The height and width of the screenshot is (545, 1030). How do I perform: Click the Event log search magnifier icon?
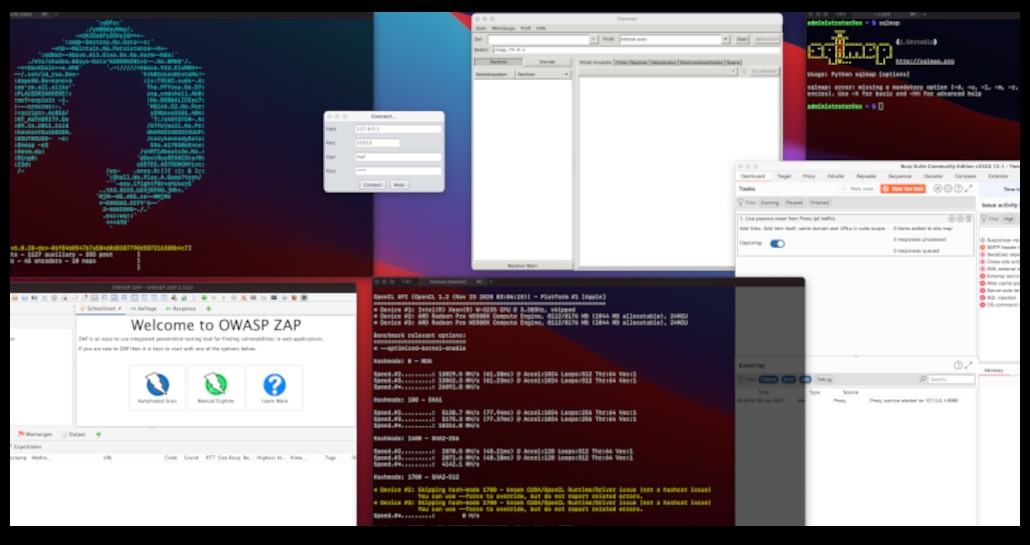tap(925, 379)
